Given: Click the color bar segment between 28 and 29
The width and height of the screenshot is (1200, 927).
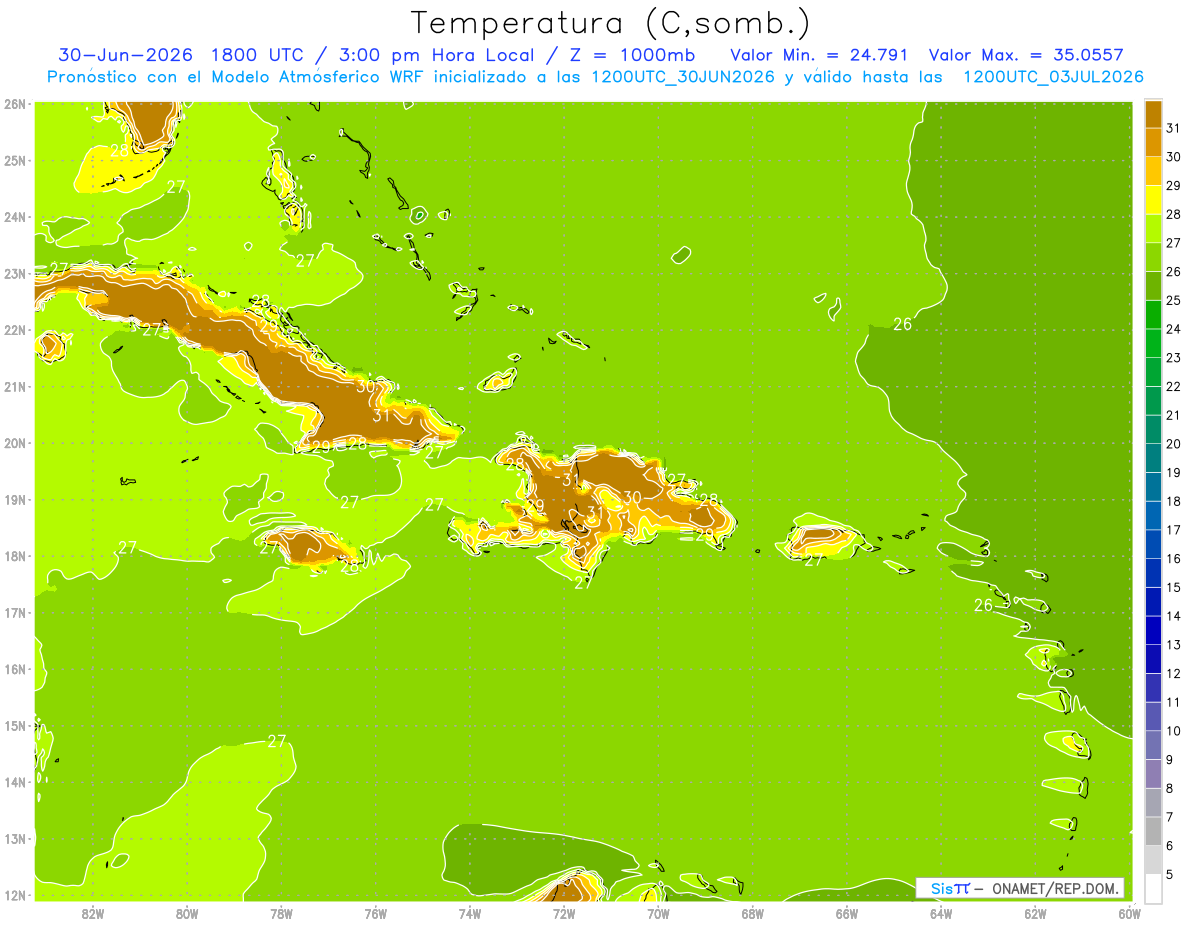Looking at the screenshot, I should click(x=1153, y=200).
